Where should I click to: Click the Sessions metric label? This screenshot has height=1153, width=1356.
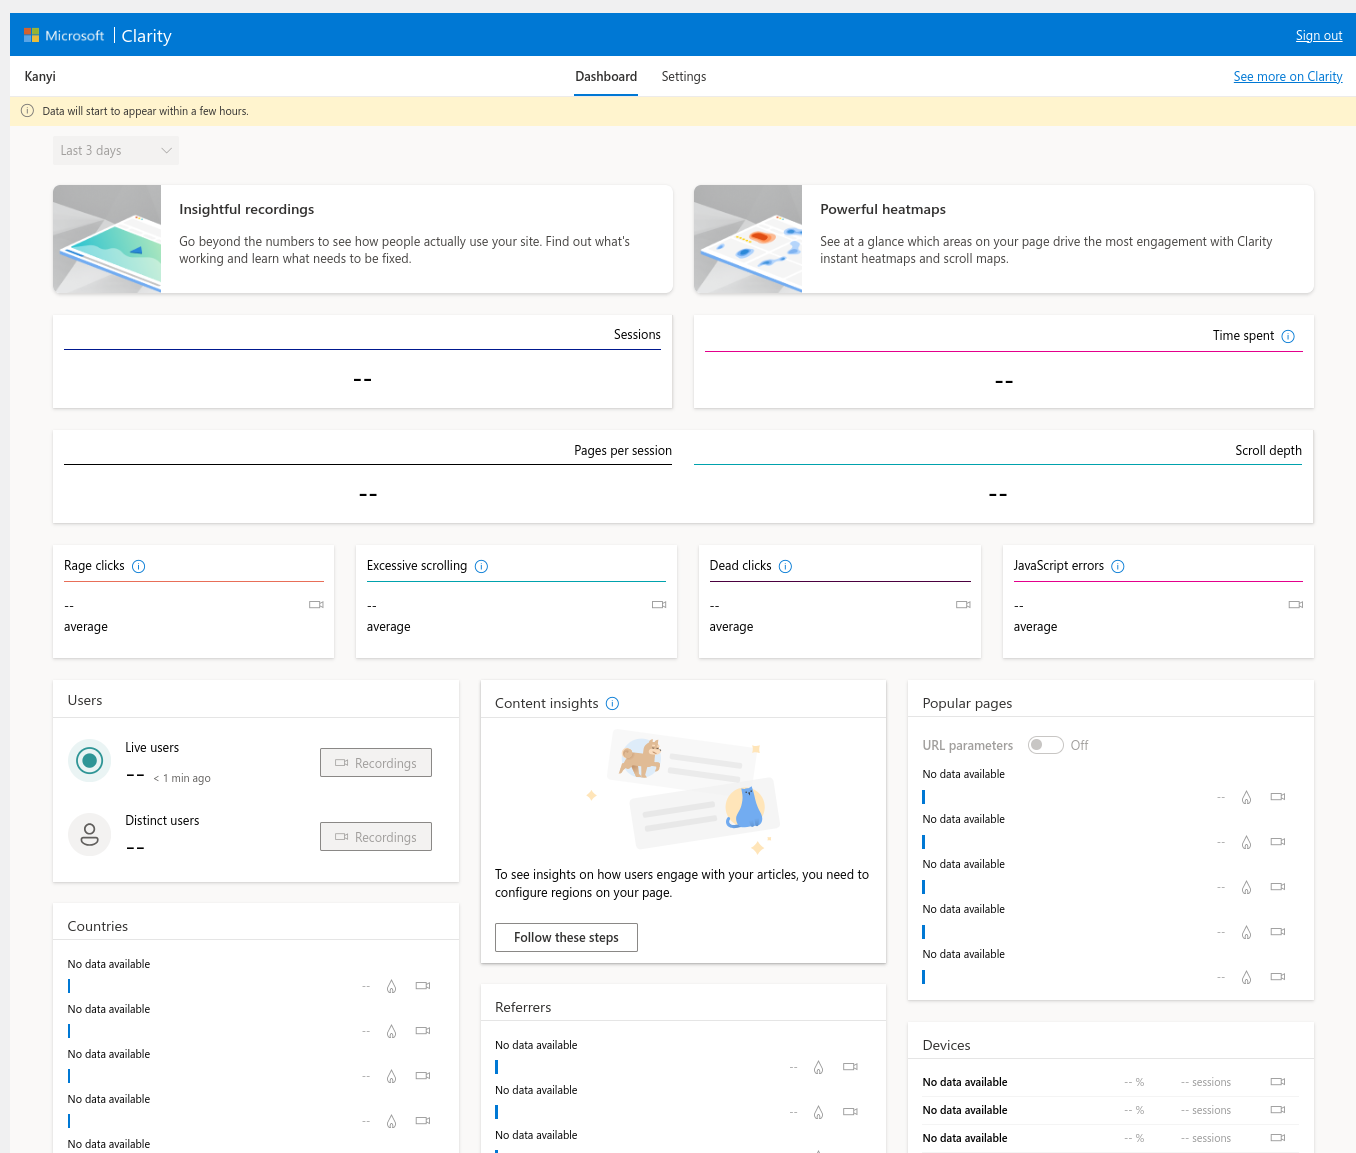(637, 335)
